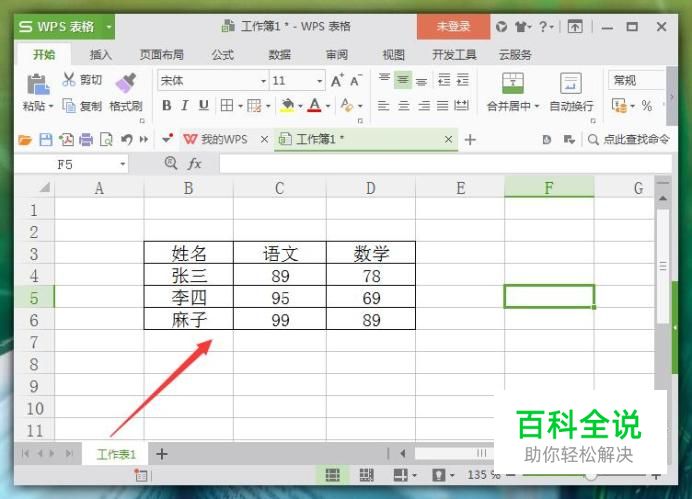The height and width of the screenshot is (499, 692).
Task: Click justify alignment icon
Action: point(442,106)
